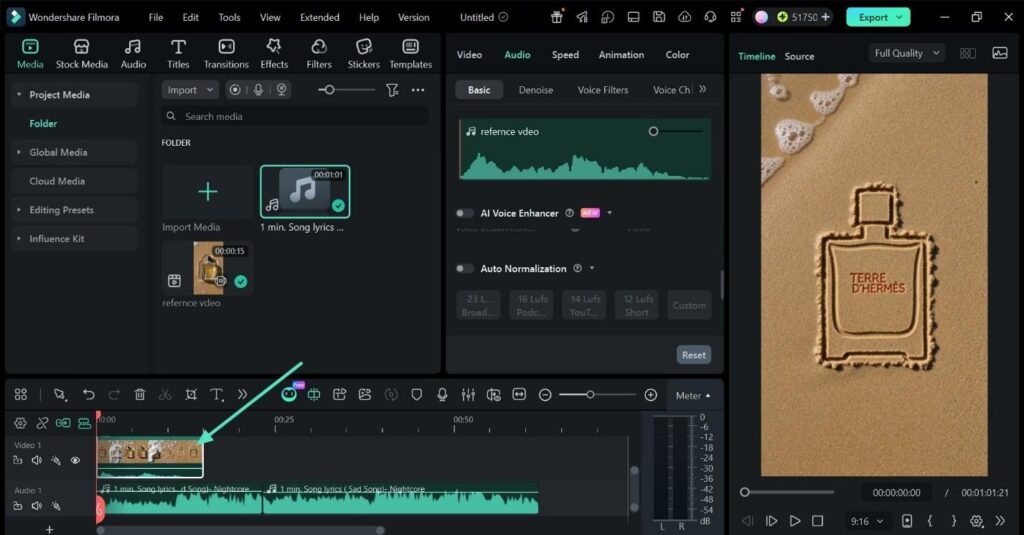The width and height of the screenshot is (1024, 535).
Task: Open the Meter panel dropdown
Action: [693, 395]
